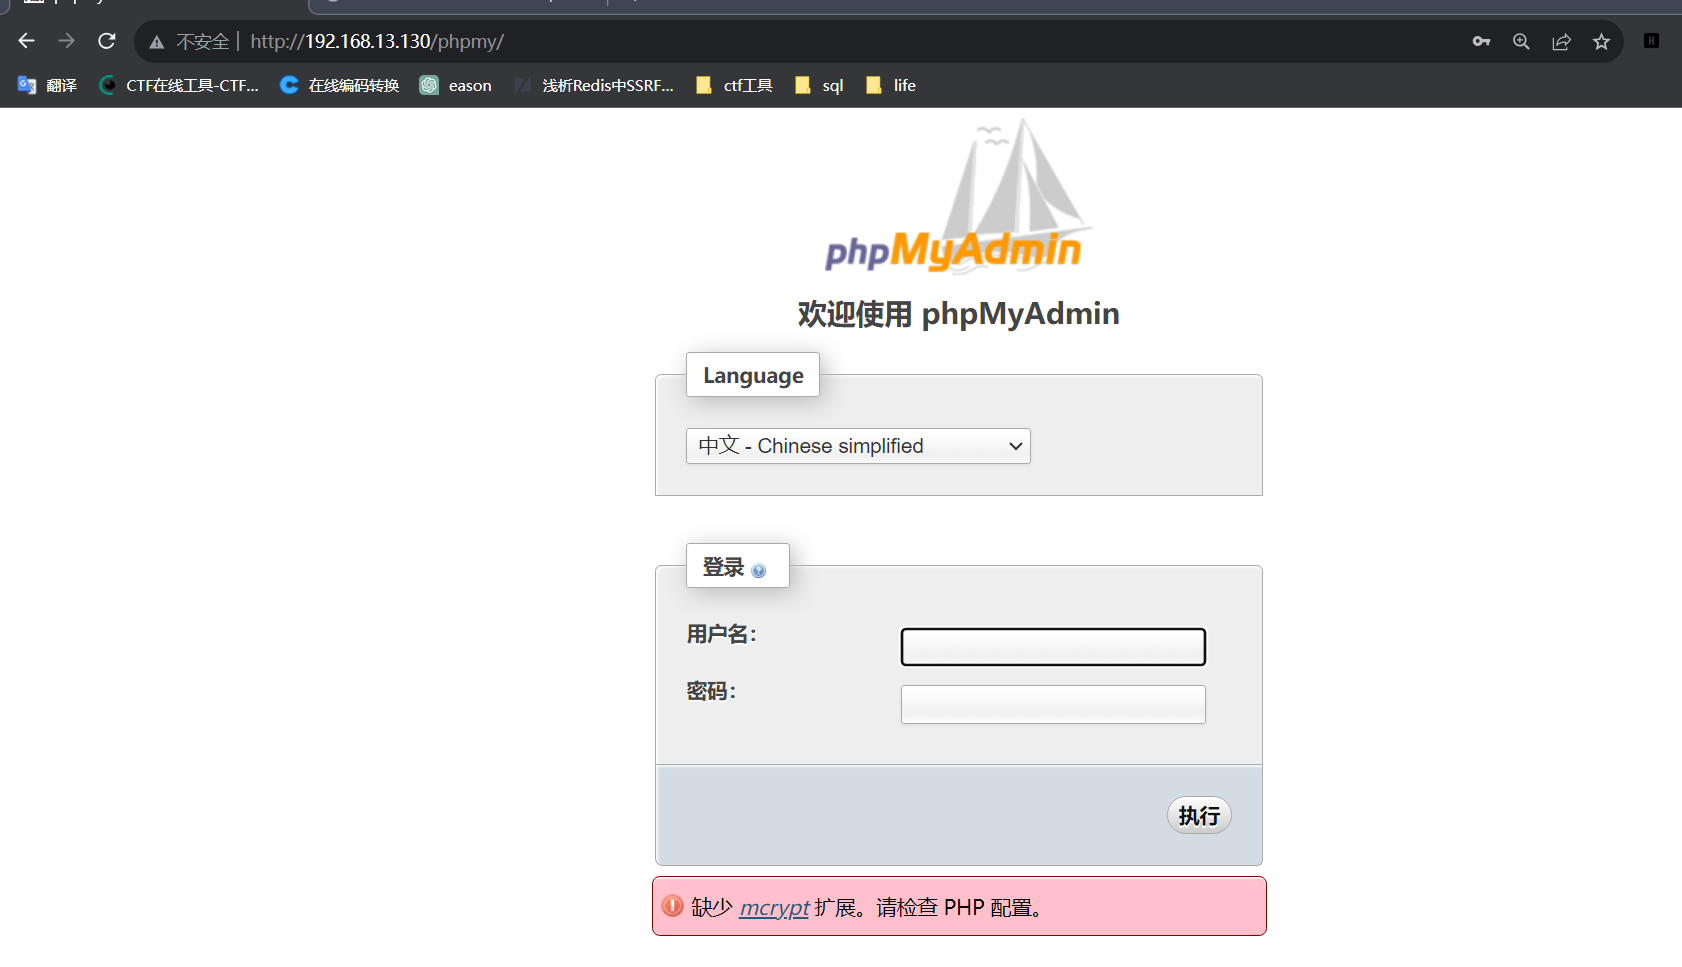Focus the 密码 password field
Viewport: 1682px width, 967px height.
tap(1053, 704)
